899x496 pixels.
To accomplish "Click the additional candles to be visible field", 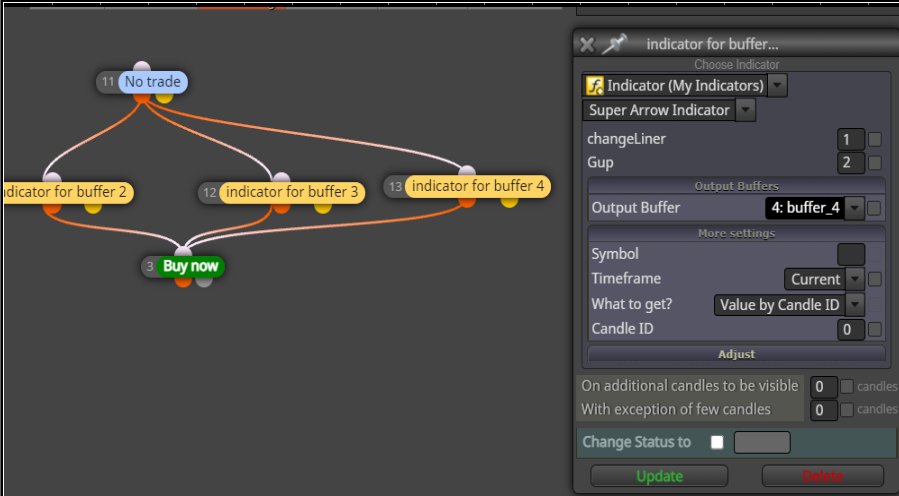I will click(823, 387).
